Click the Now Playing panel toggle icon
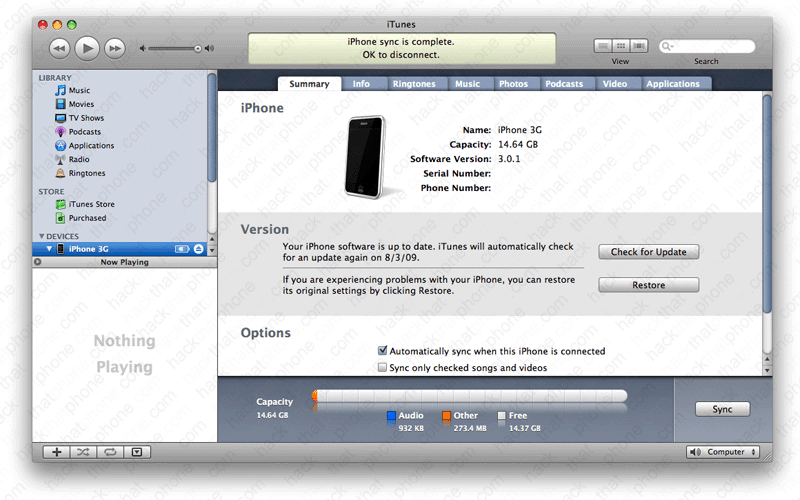This screenshot has height=500, width=800. (x=37, y=262)
